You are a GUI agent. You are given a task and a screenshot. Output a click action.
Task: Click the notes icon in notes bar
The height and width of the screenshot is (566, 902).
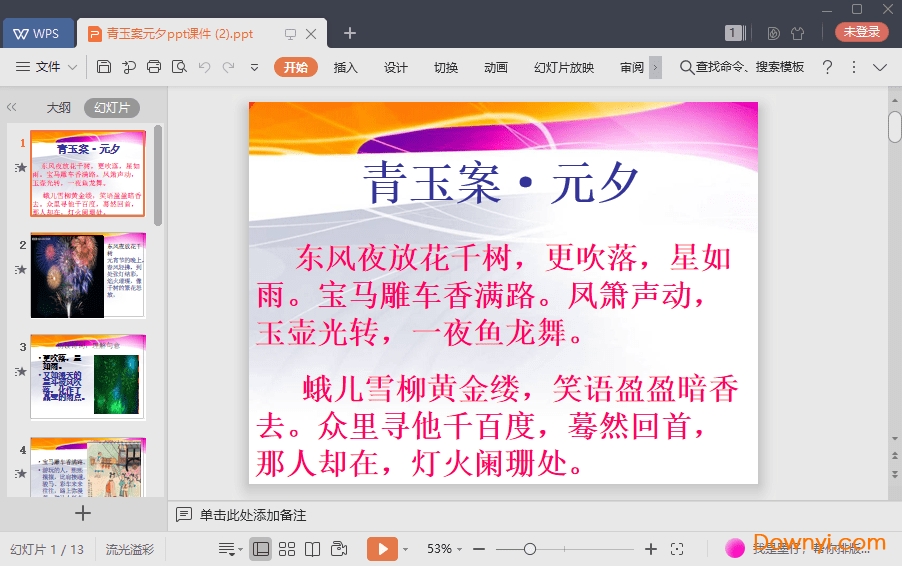click(x=184, y=514)
